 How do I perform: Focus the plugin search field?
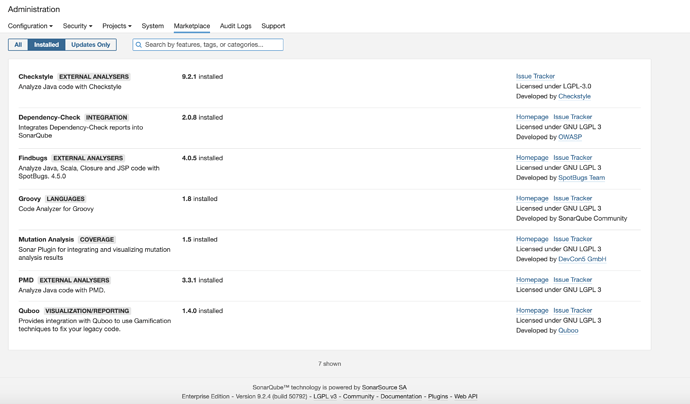(208, 44)
